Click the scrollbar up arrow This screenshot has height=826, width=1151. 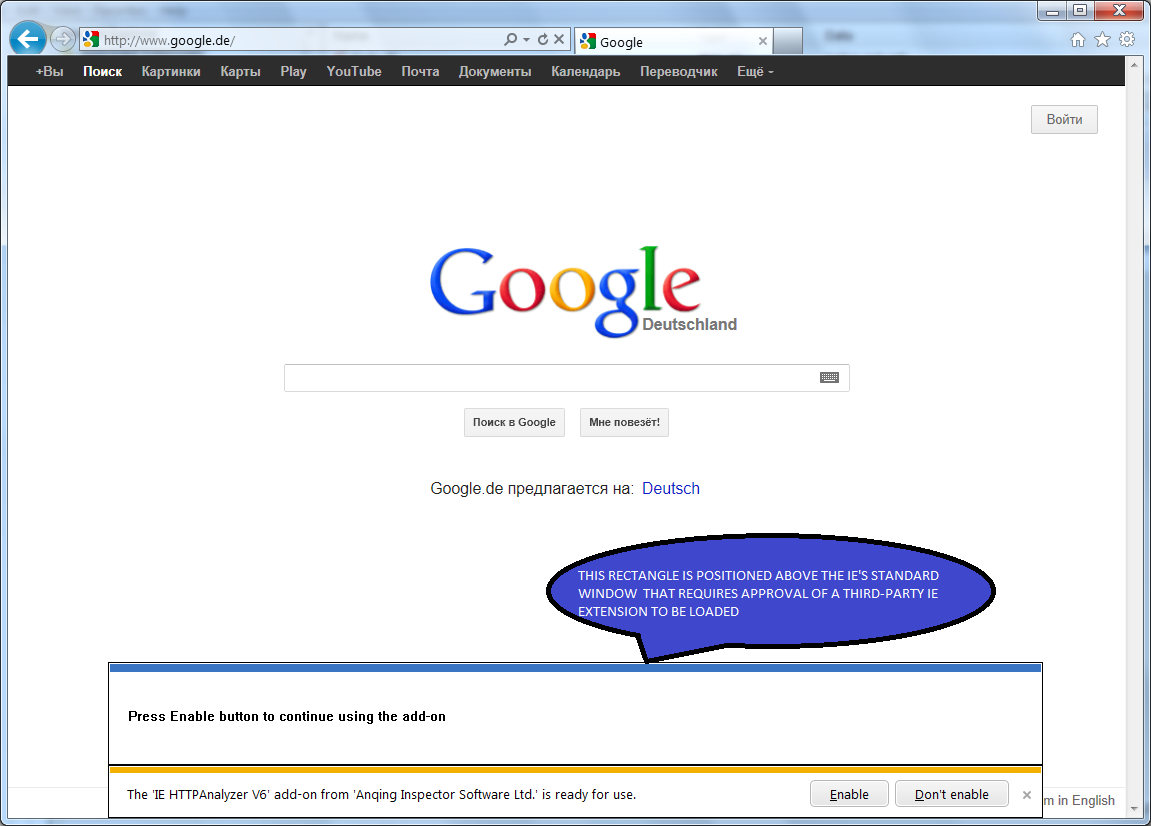click(1134, 65)
